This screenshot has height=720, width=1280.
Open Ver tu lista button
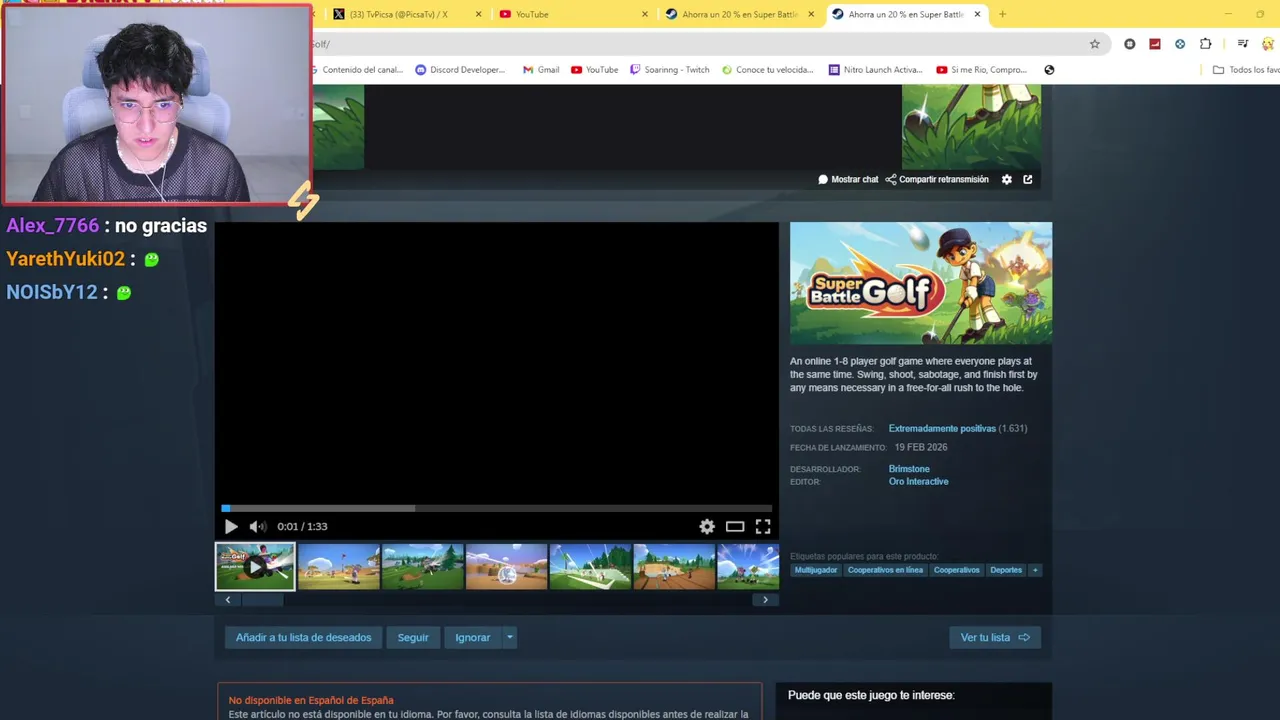(995, 637)
